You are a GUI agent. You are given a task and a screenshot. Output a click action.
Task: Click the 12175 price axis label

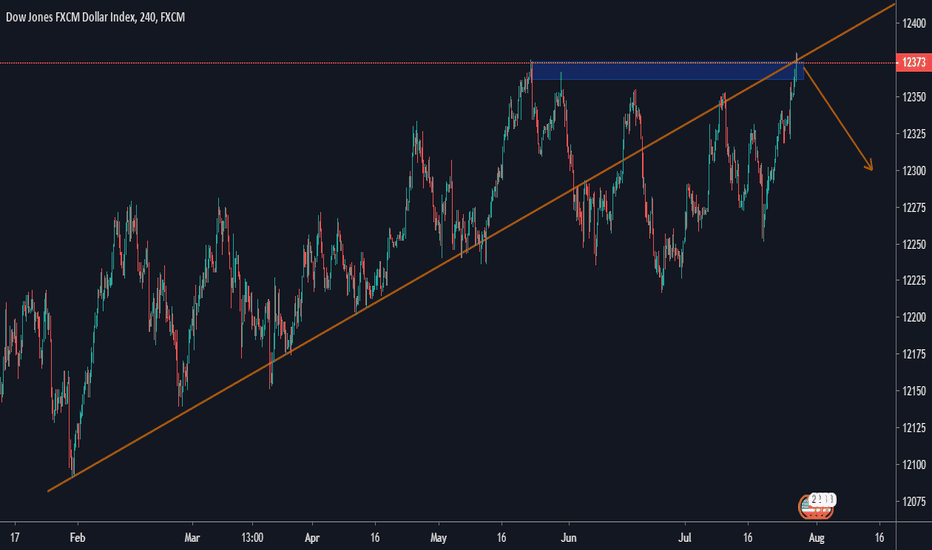tap(914, 354)
